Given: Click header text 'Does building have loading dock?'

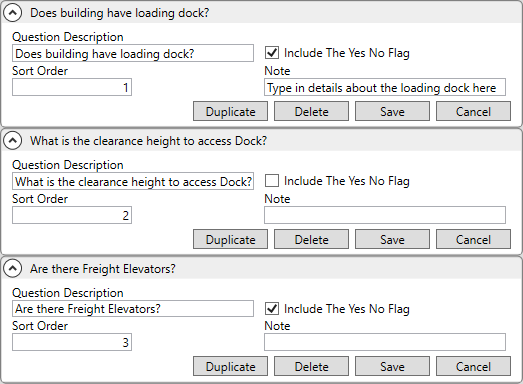Looking at the screenshot, I should [120, 13].
